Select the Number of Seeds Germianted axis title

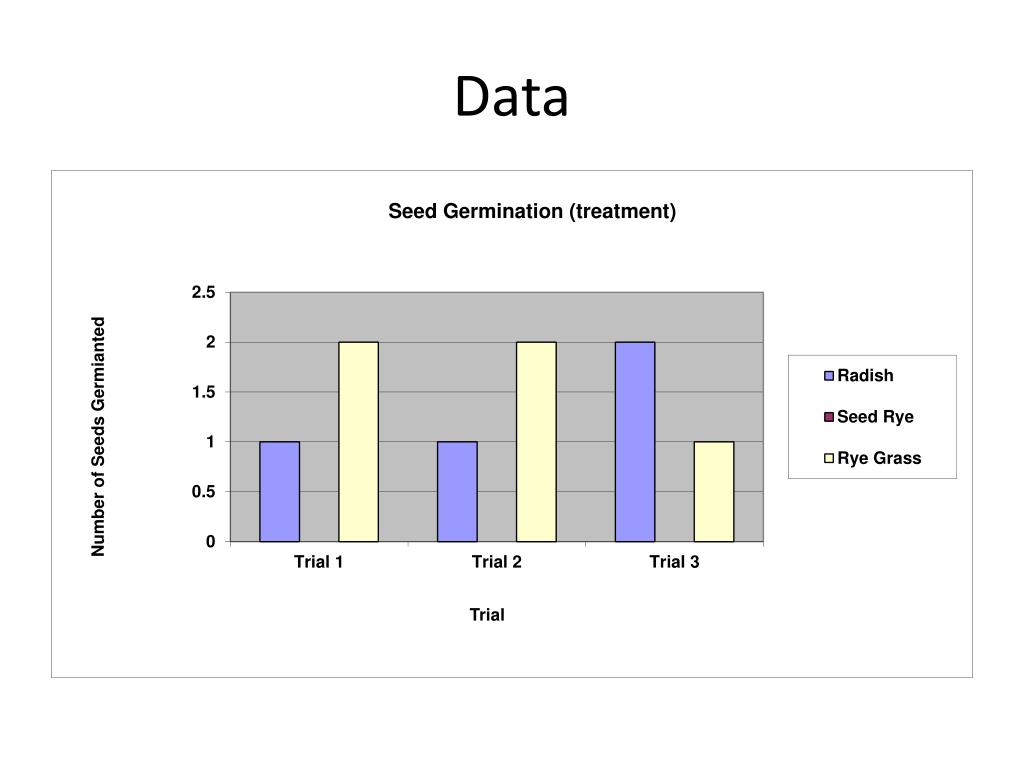pyautogui.click(x=98, y=437)
